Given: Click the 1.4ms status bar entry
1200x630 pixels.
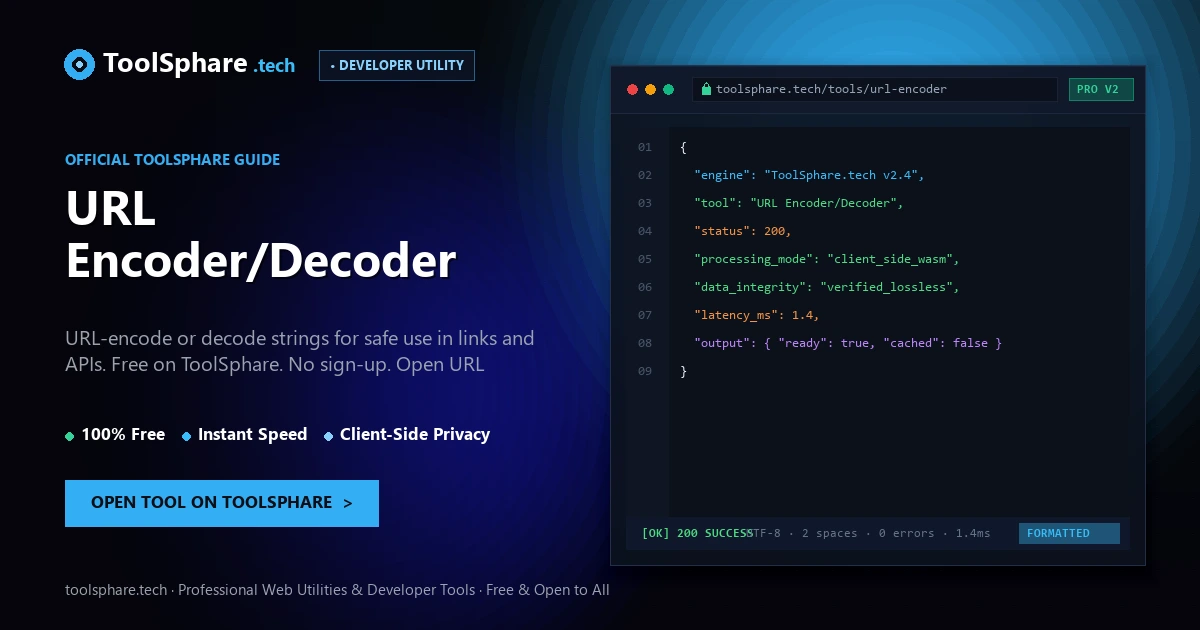Looking at the screenshot, I should point(973,533).
